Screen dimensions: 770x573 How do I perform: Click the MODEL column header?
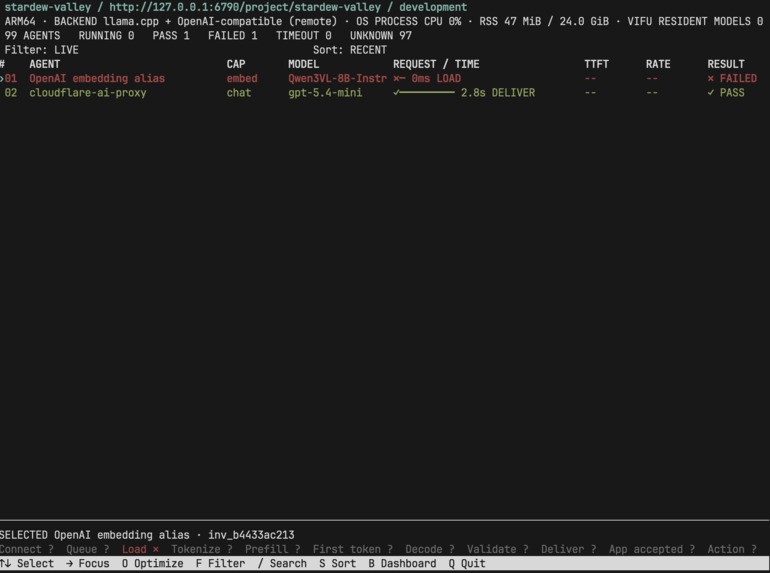point(303,64)
